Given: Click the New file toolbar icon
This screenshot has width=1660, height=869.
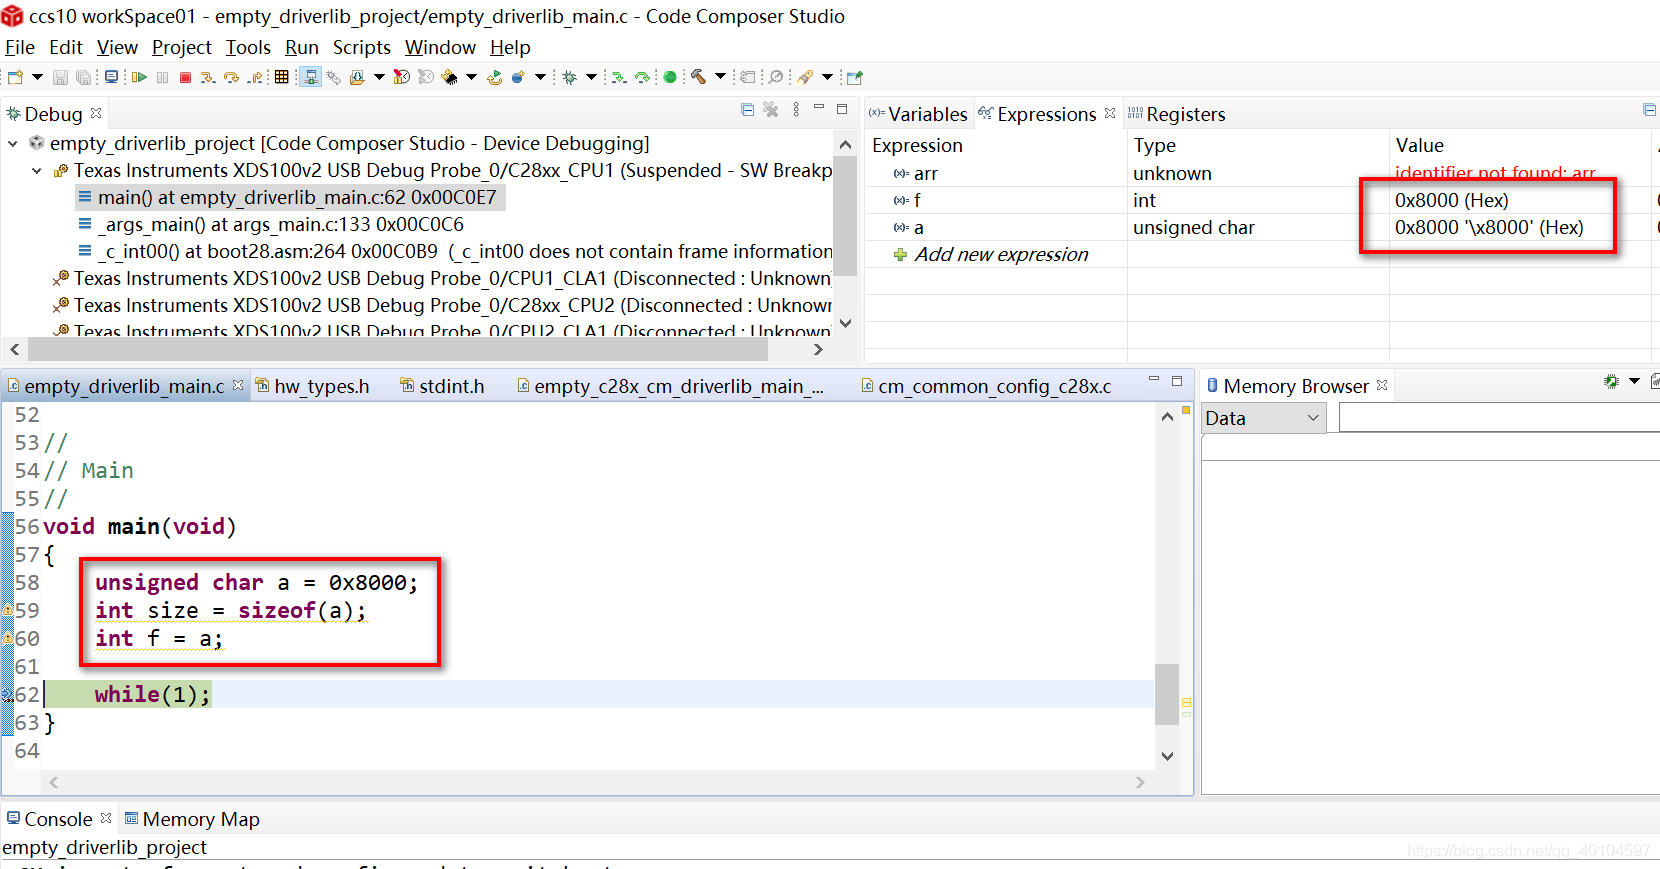Looking at the screenshot, I should 15,77.
